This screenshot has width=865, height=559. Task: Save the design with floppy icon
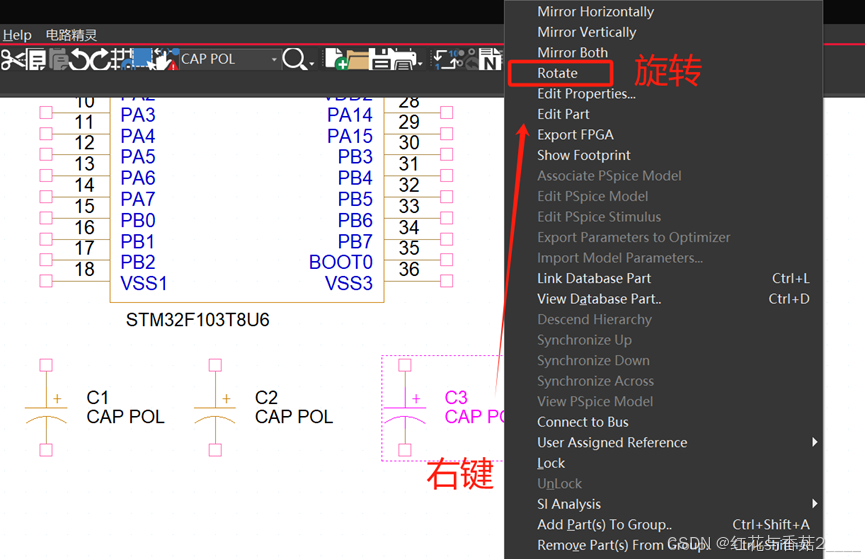coord(380,59)
